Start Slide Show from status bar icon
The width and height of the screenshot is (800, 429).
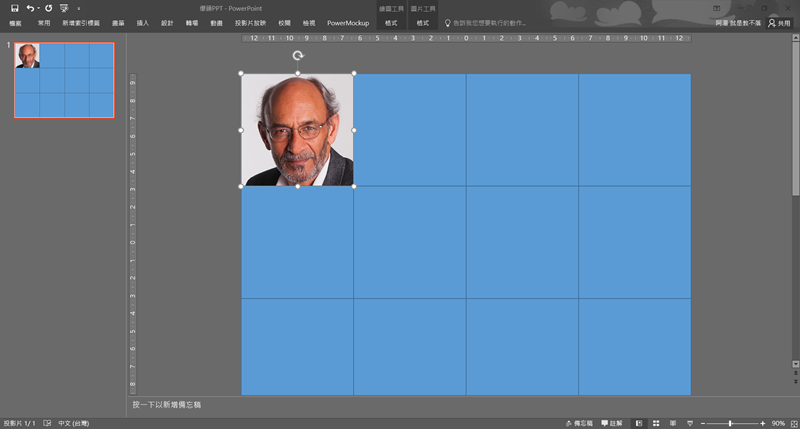689,423
